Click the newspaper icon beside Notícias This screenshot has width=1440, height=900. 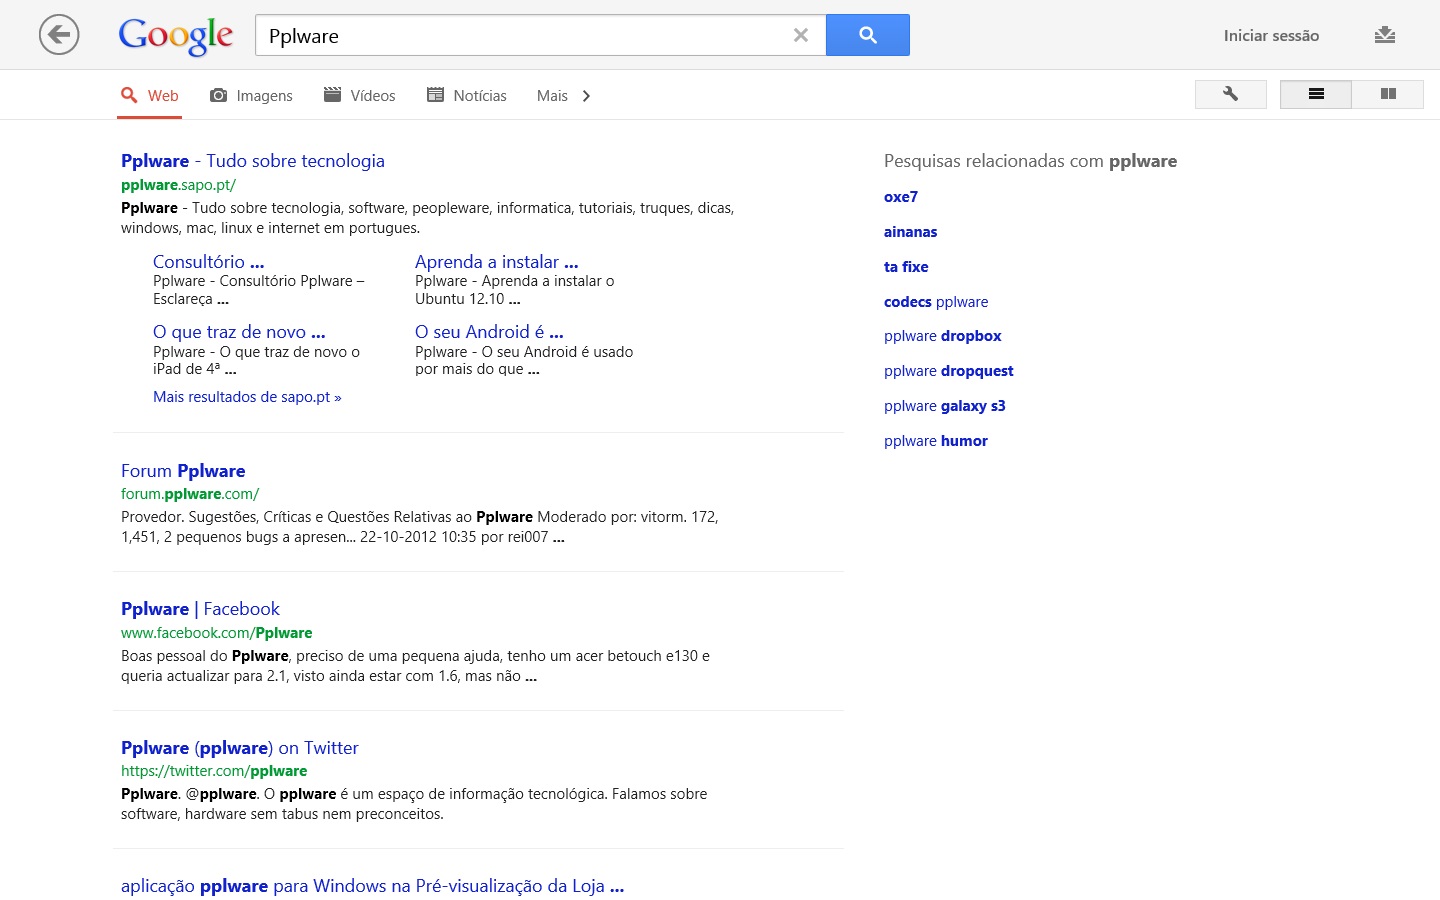[435, 95]
